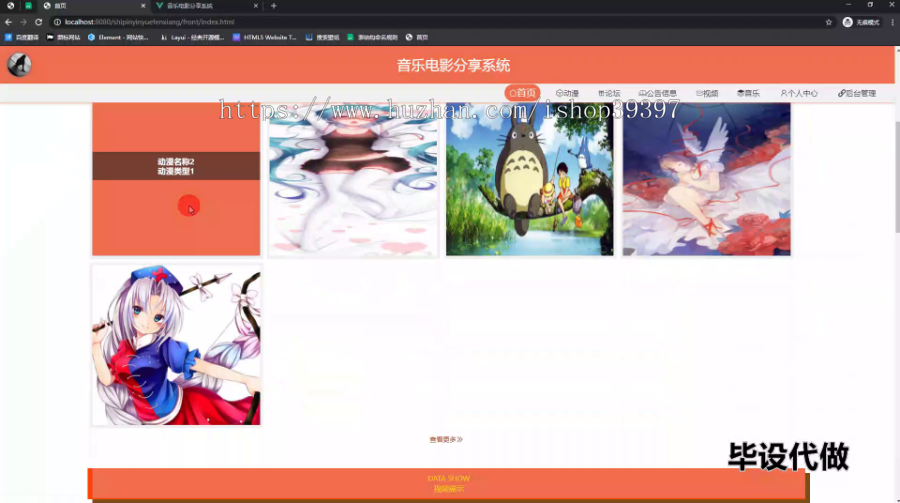Switch to the 音乐电影分享系统 browser tab
This screenshot has width=900, height=503.
tap(205, 6)
